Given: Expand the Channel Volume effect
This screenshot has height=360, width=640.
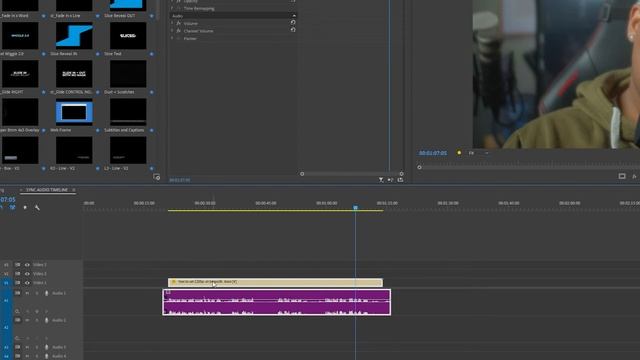Looking at the screenshot, I should [x=172, y=31].
